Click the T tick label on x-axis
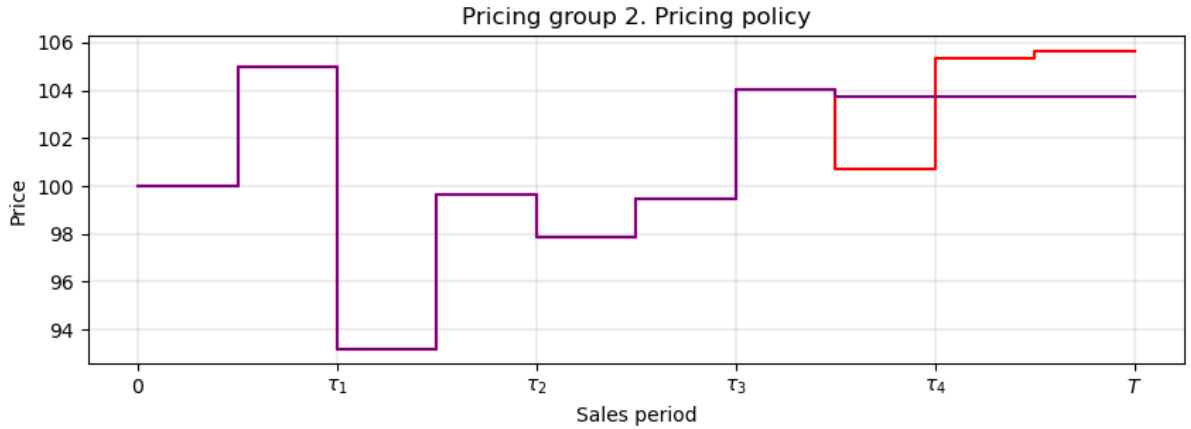The image size is (1191, 429). click(1134, 385)
